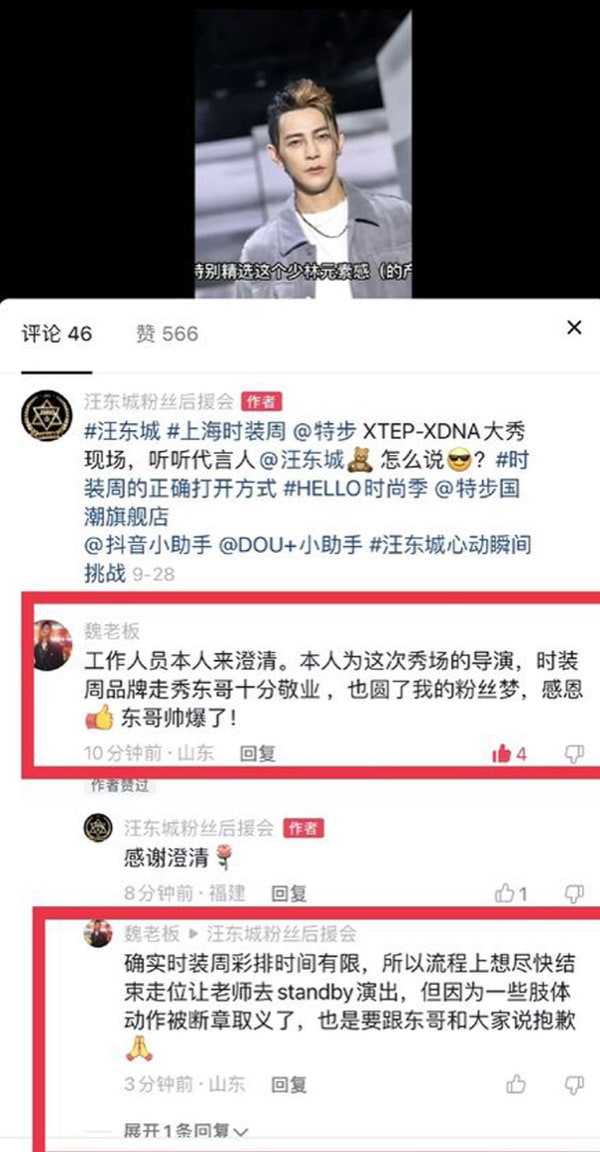Reply to the 3分钟前 山东 comment
The image size is (600, 1152).
coord(289,1084)
